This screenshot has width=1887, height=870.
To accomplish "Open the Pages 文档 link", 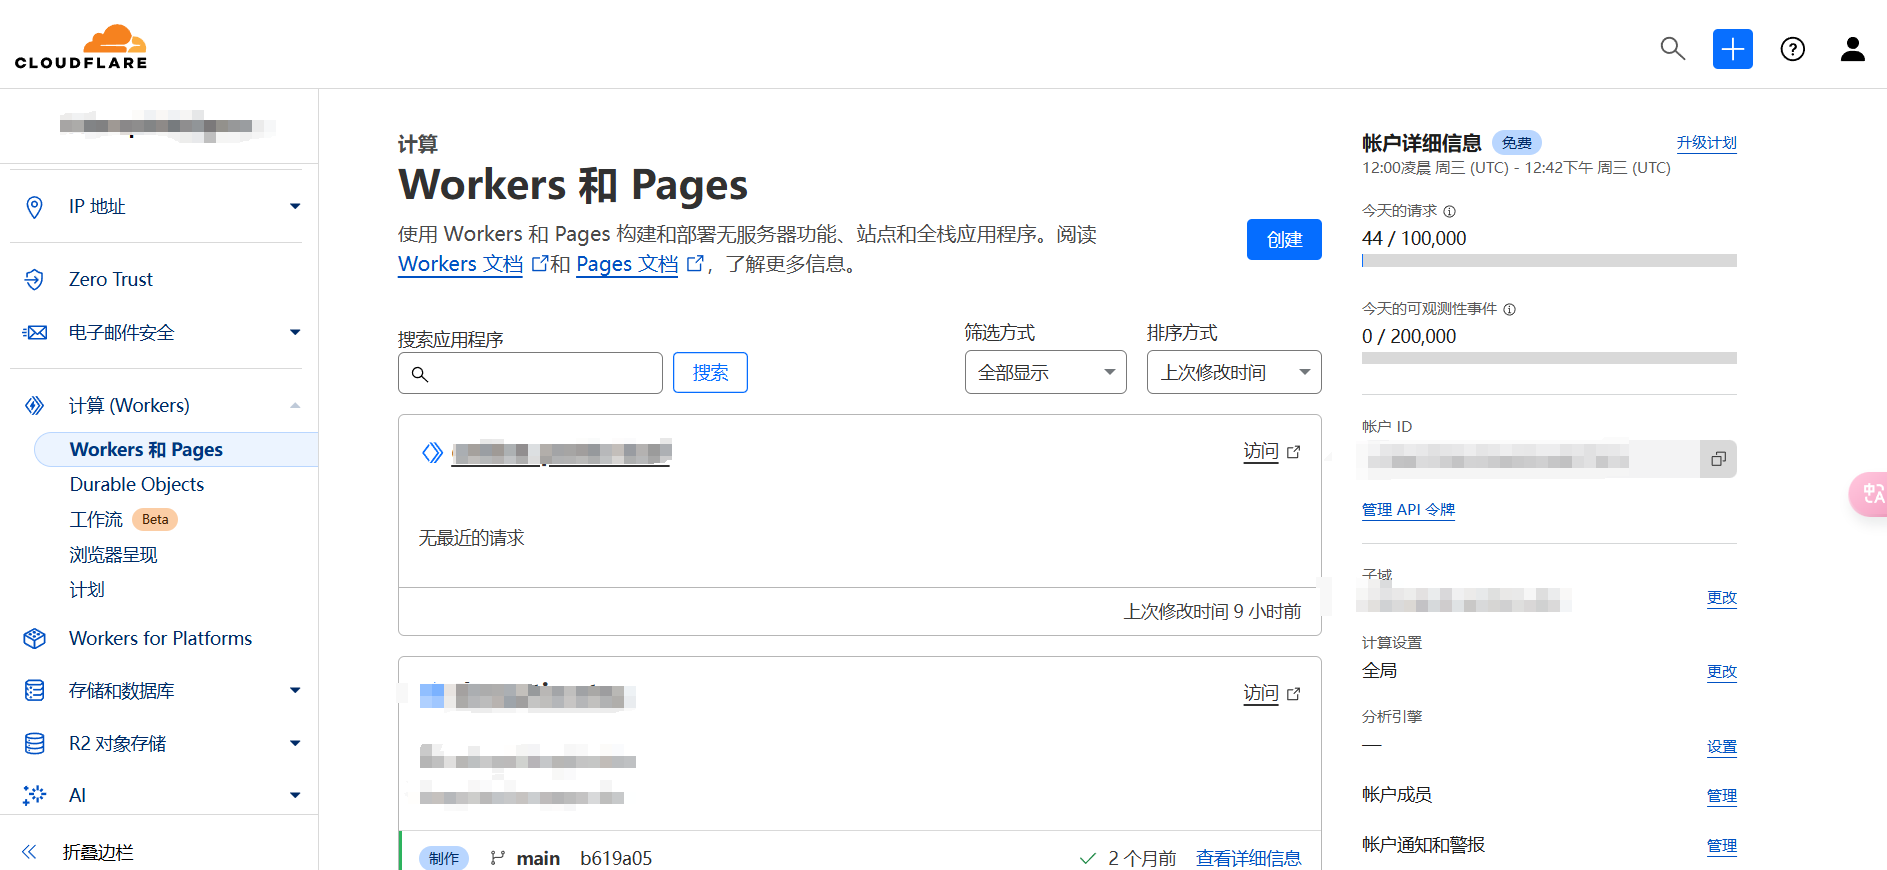I will (627, 264).
